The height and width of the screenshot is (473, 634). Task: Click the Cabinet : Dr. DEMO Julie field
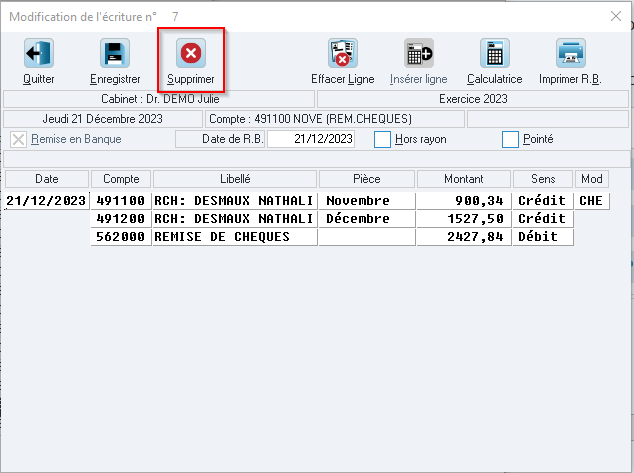[x=159, y=99]
